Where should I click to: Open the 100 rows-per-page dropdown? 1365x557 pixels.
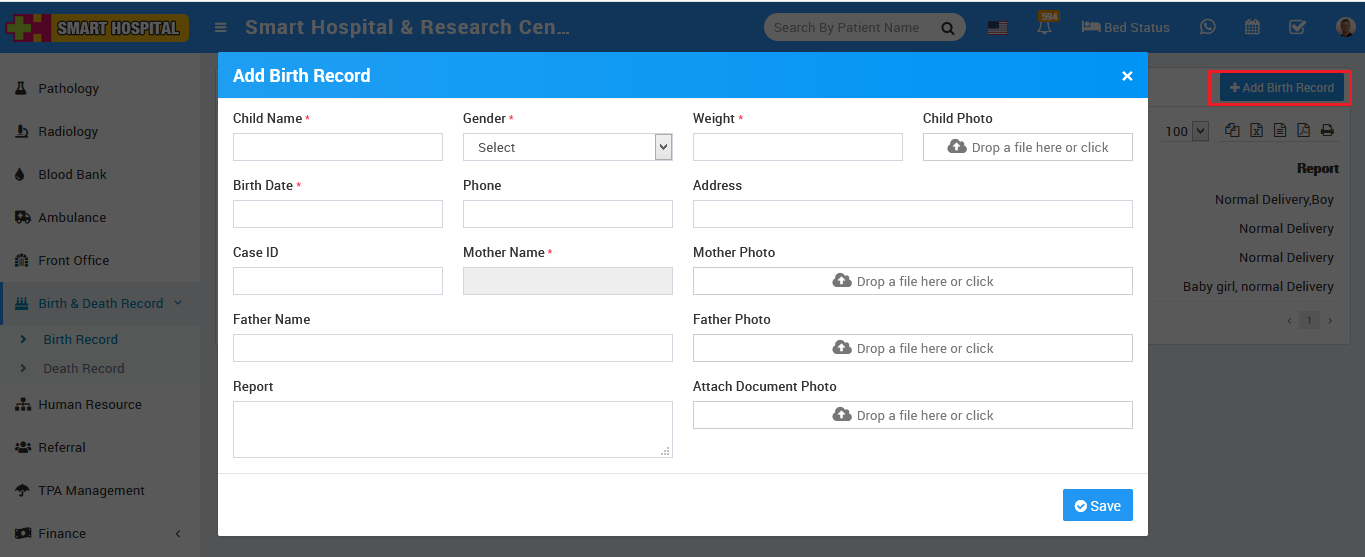click(1186, 131)
